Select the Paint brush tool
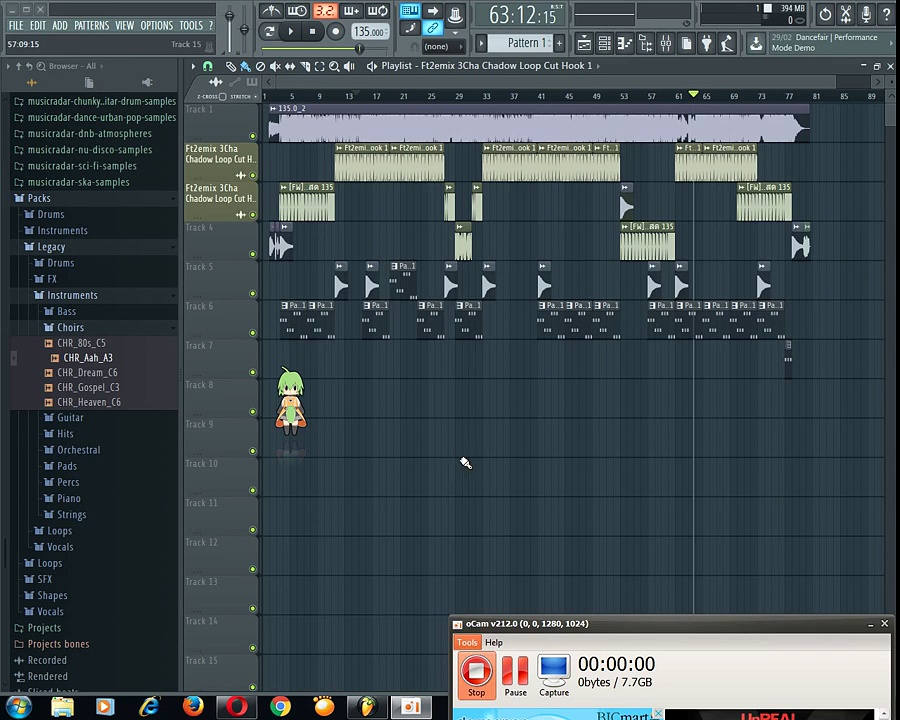Viewport: 900px width, 720px height. click(245, 67)
